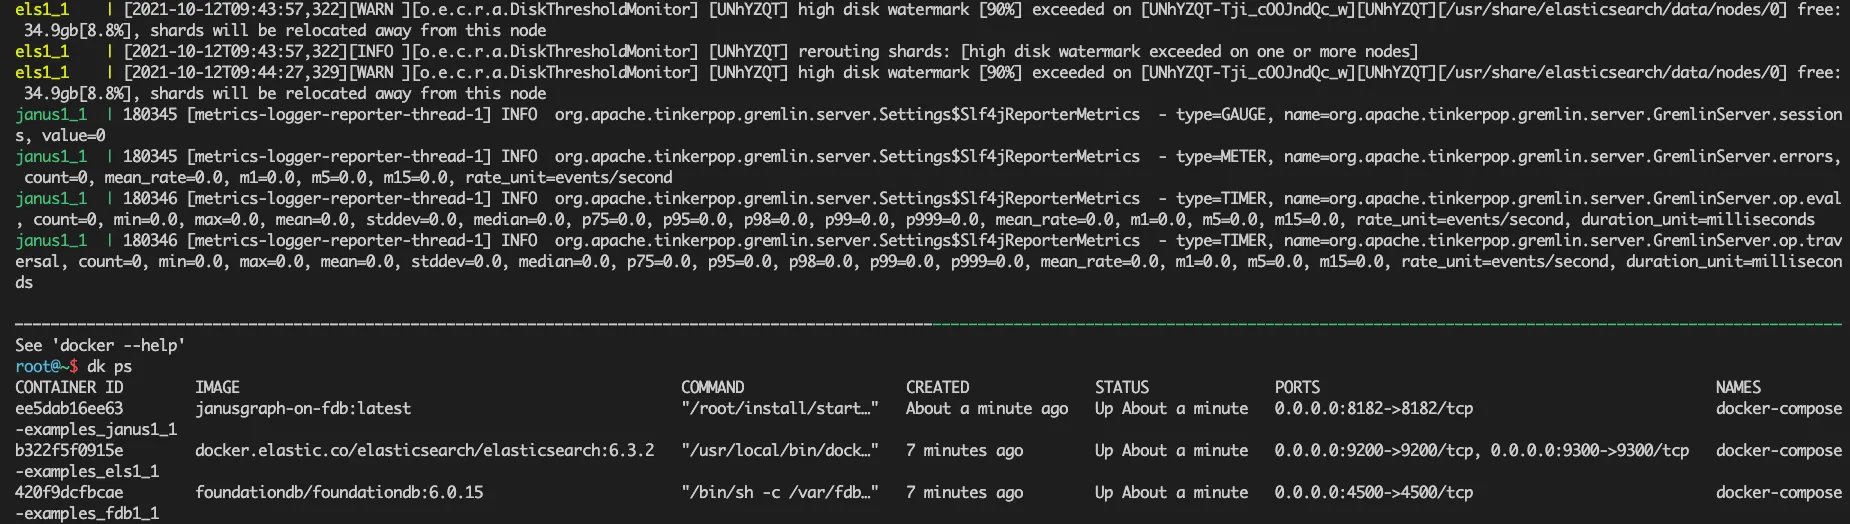Click the PORTS column header
Image resolution: width=1850 pixels, height=524 pixels.
1297,387
